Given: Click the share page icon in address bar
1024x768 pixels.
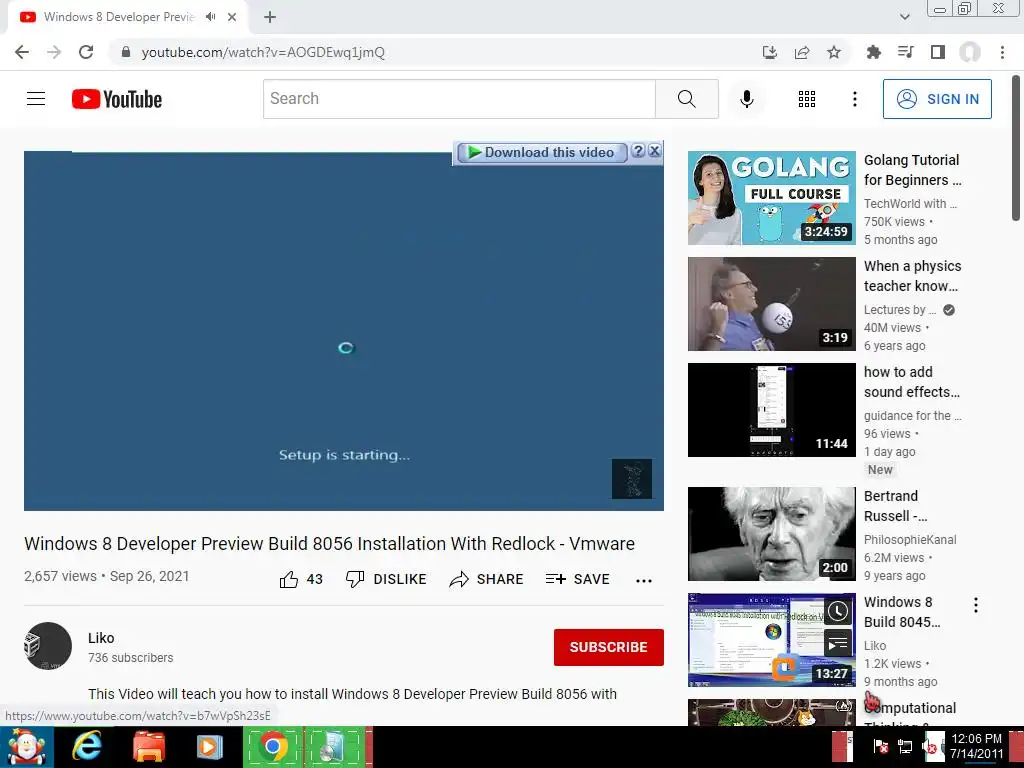Looking at the screenshot, I should point(802,52).
